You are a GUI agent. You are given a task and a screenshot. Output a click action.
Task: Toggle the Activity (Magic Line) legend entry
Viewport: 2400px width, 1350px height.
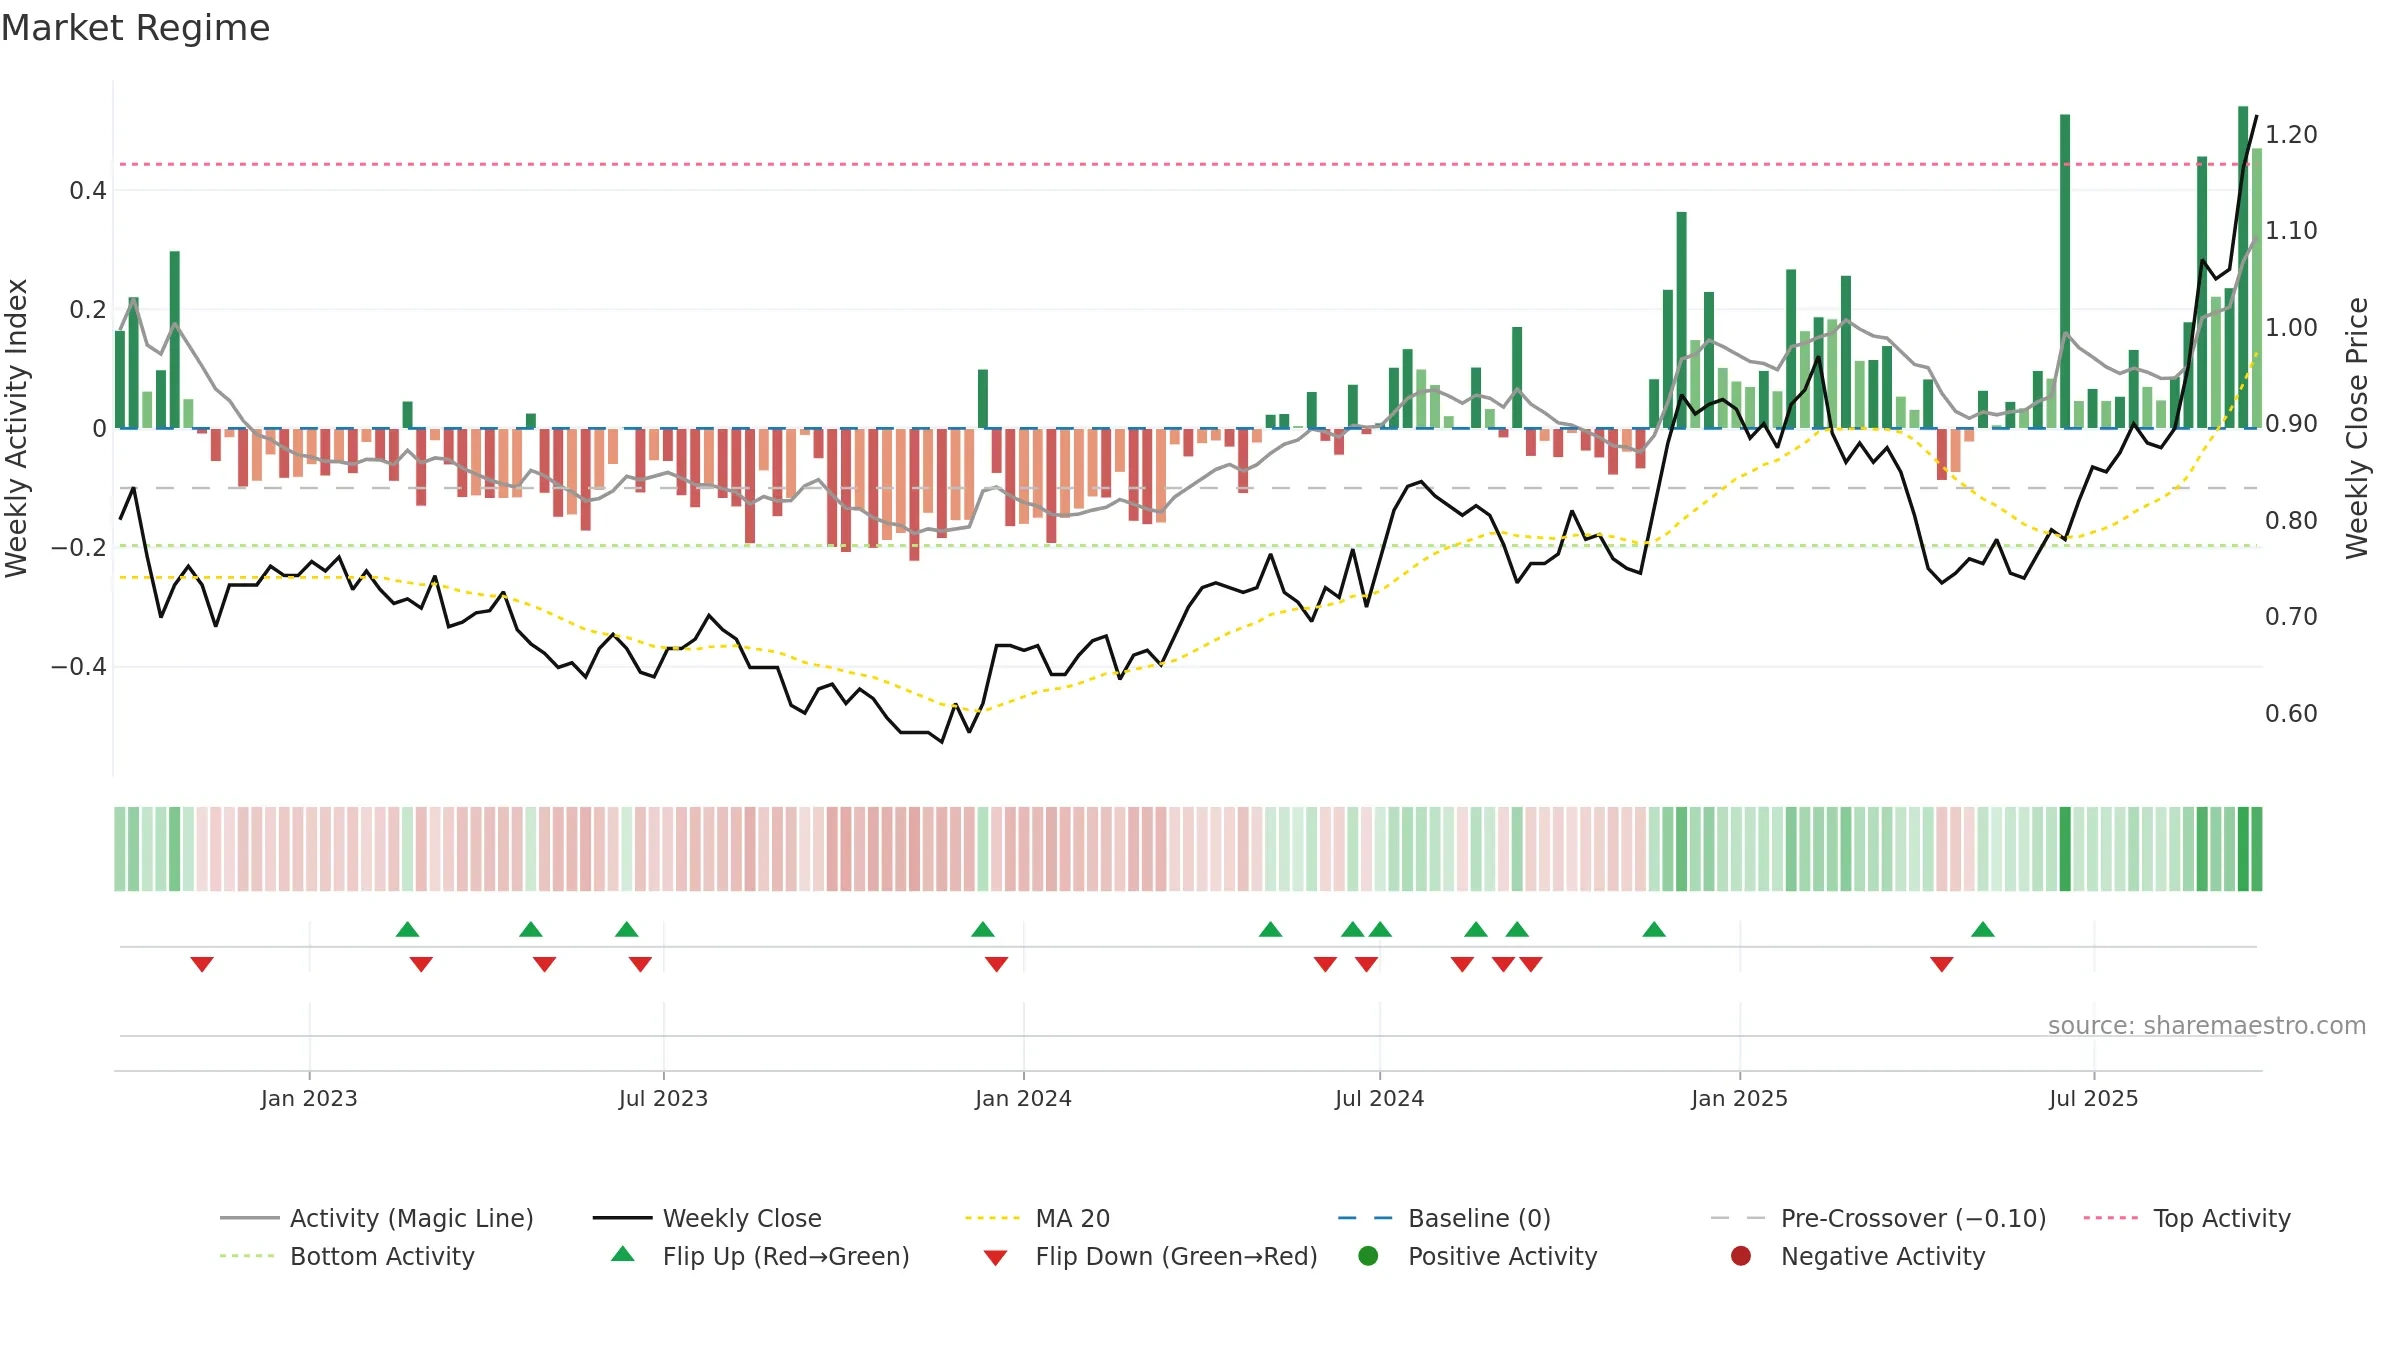pyautogui.click(x=377, y=1218)
